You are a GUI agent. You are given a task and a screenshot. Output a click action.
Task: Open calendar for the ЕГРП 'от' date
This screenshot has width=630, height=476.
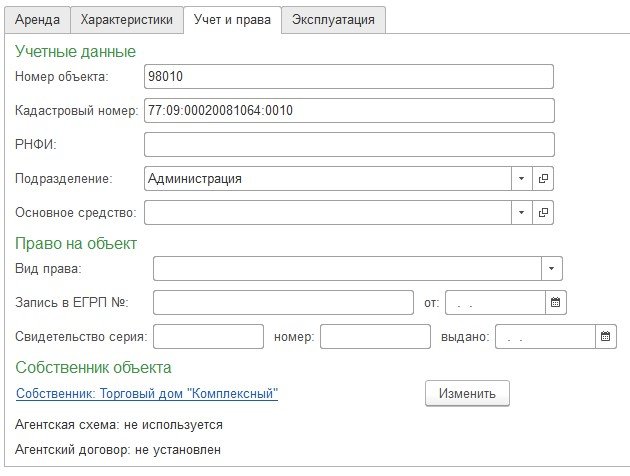tap(556, 302)
